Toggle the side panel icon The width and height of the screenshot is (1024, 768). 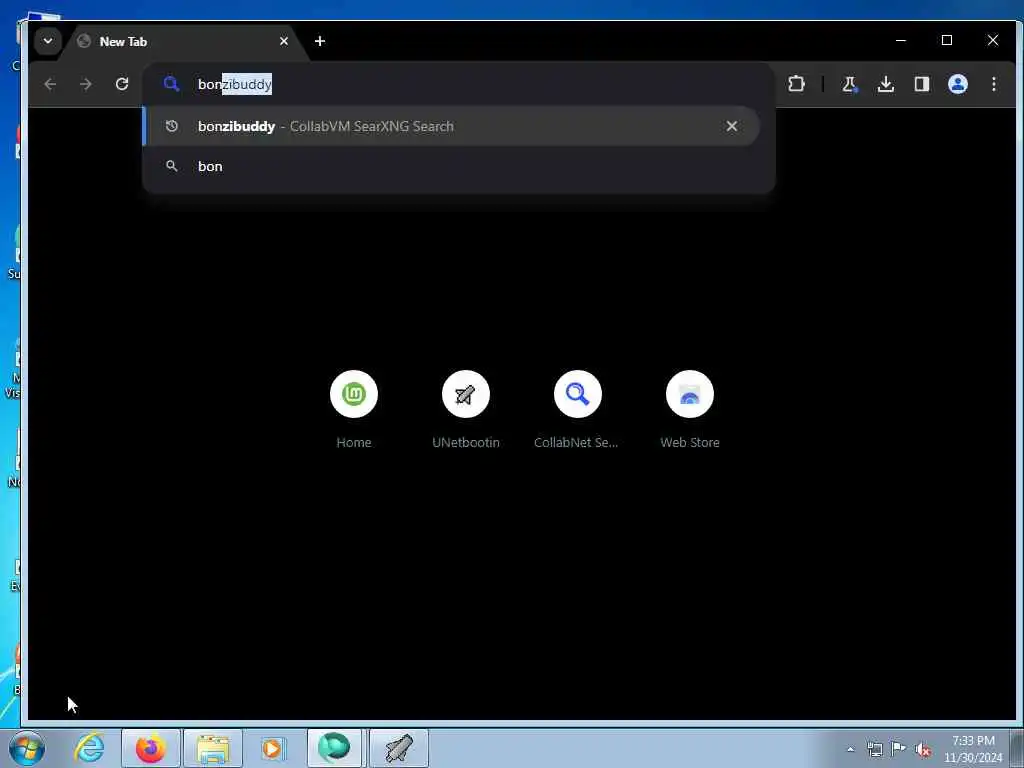(x=921, y=84)
